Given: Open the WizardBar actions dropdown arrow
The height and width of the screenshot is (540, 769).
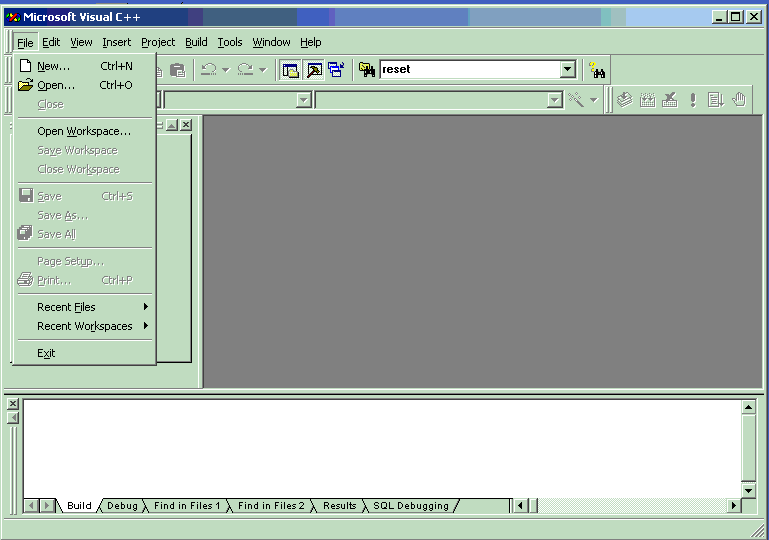Looking at the screenshot, I should [x=593, y=100].
